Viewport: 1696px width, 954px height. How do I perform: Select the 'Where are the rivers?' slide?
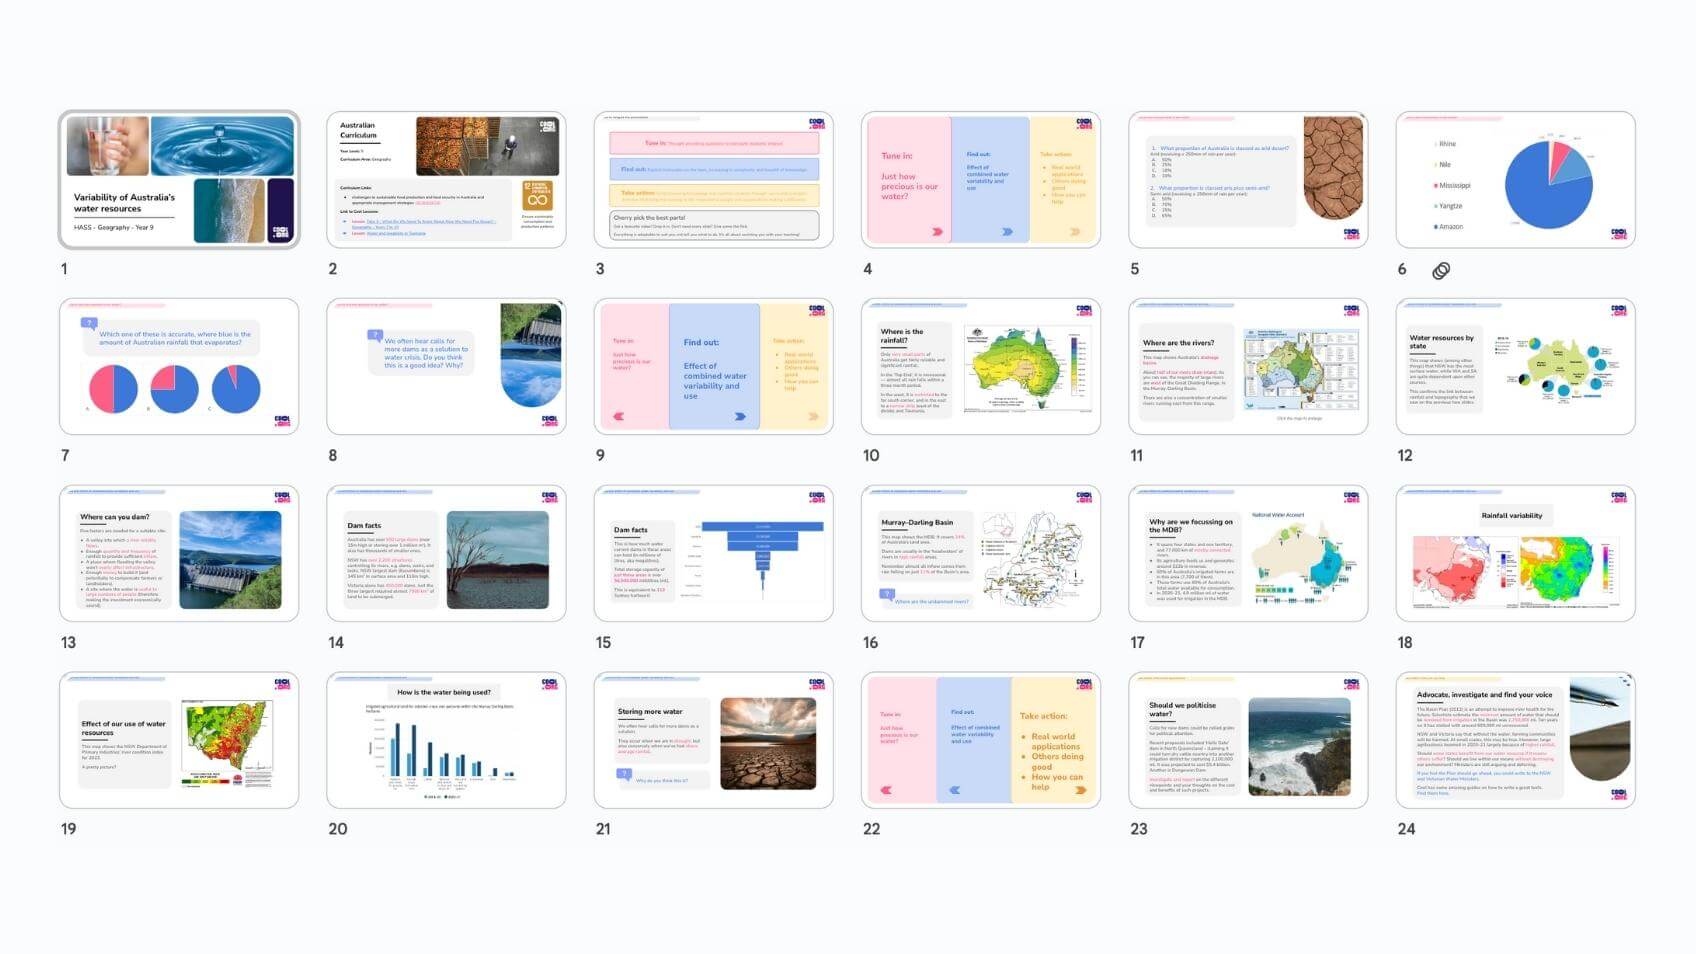coord(1248,366)
